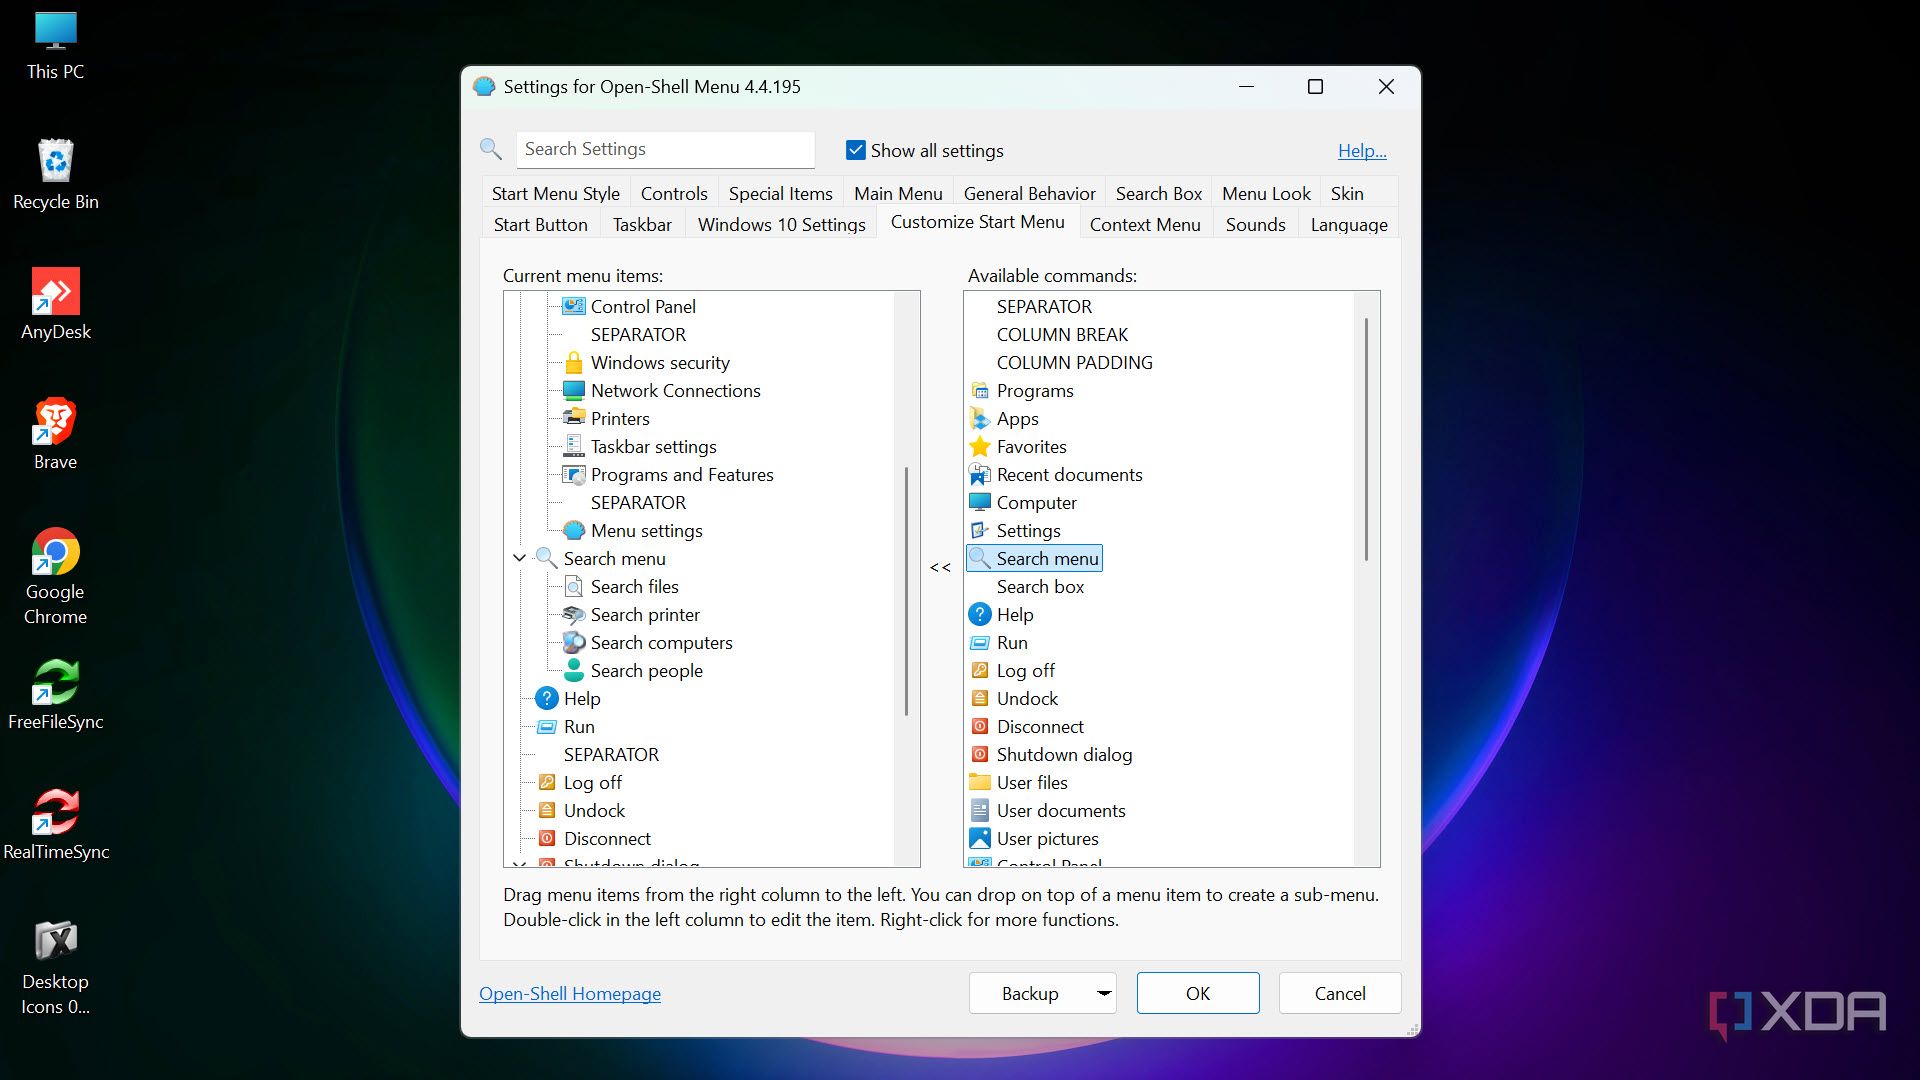The height and width of the screenshot is (1080, 1920).
Task: Click the Windows security lock icon
Action: 573,362
